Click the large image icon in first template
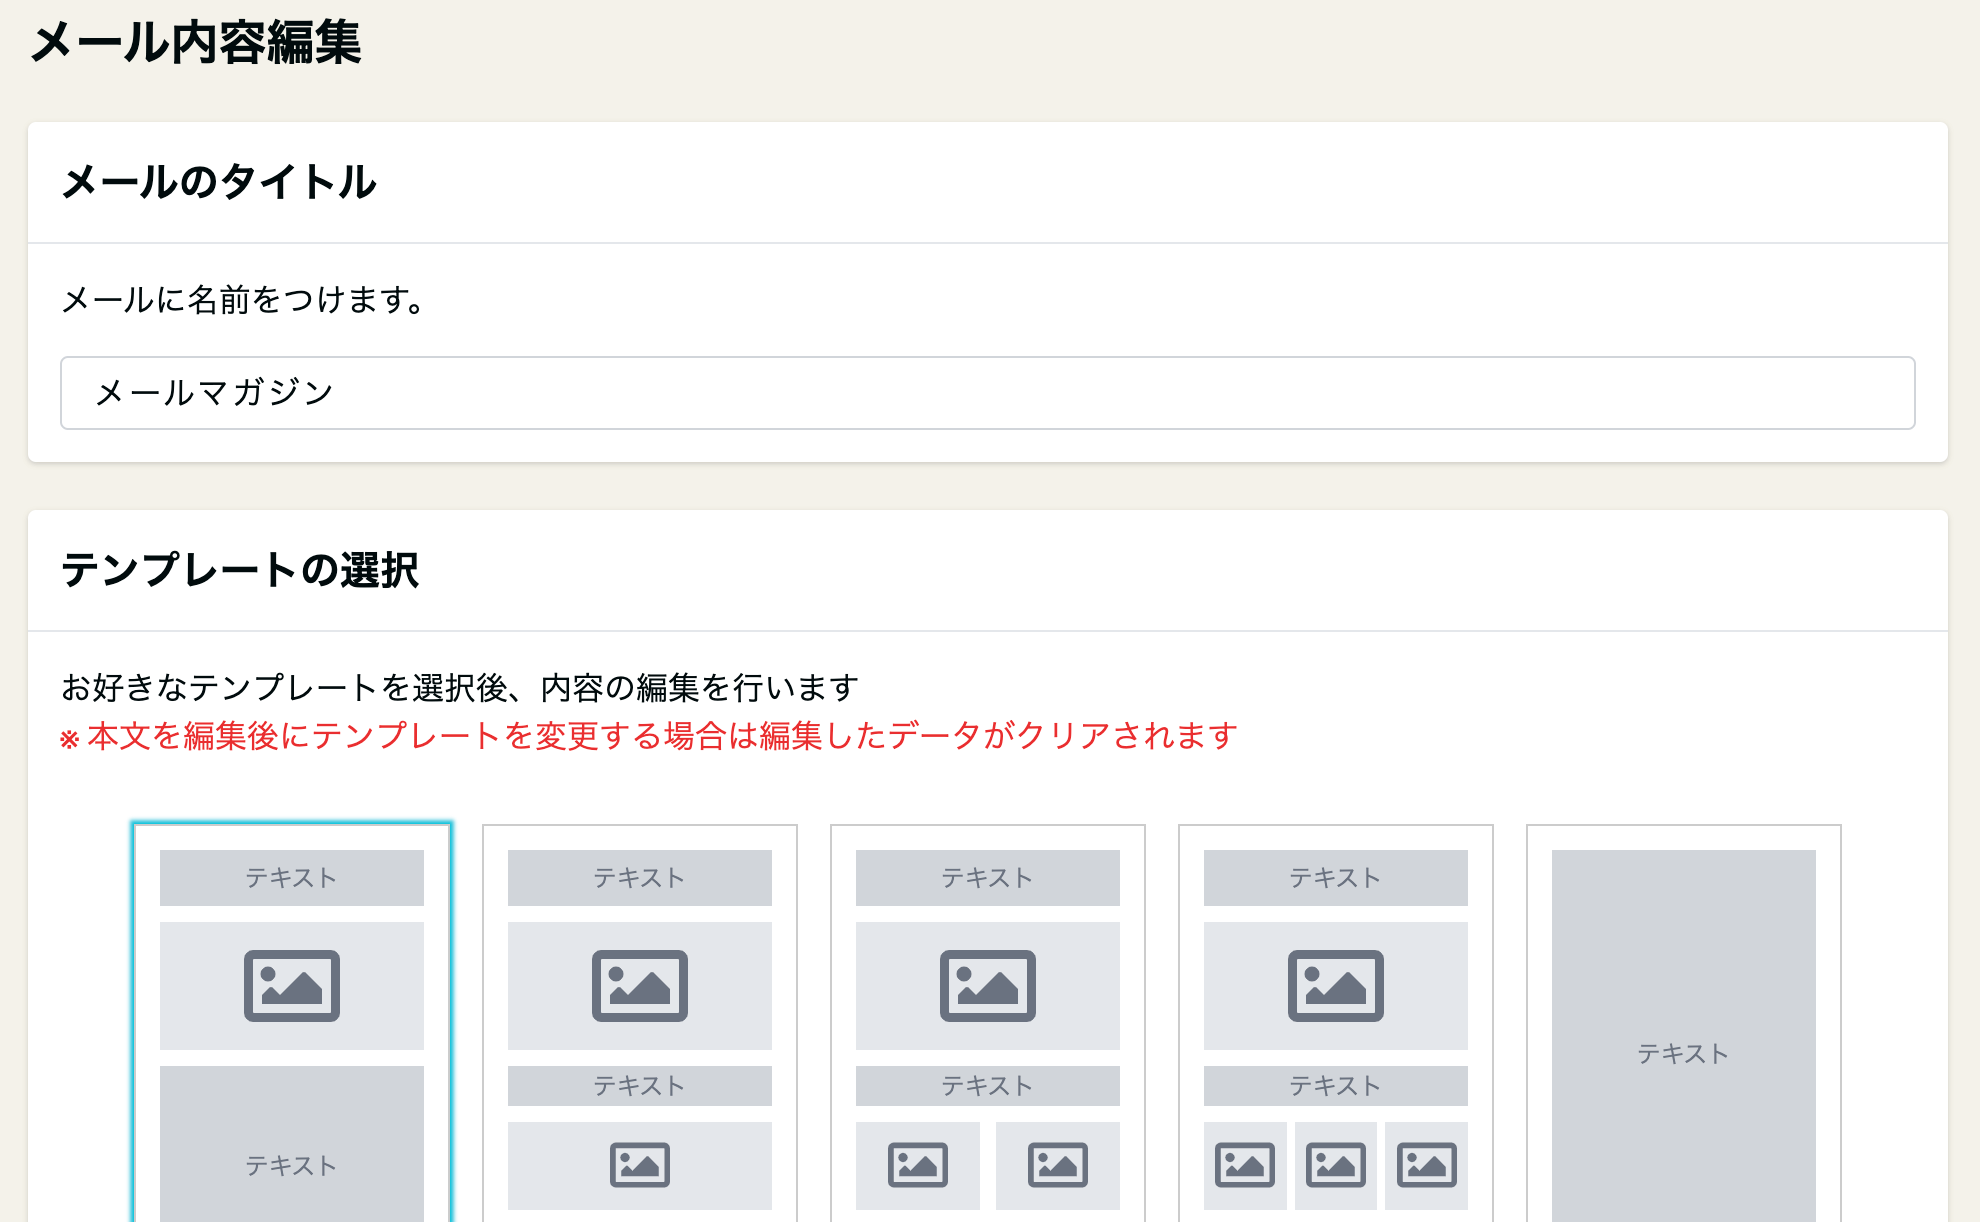Viewport: 1980px width, 1222px height. pyautogui.click(x=292, y=986)
